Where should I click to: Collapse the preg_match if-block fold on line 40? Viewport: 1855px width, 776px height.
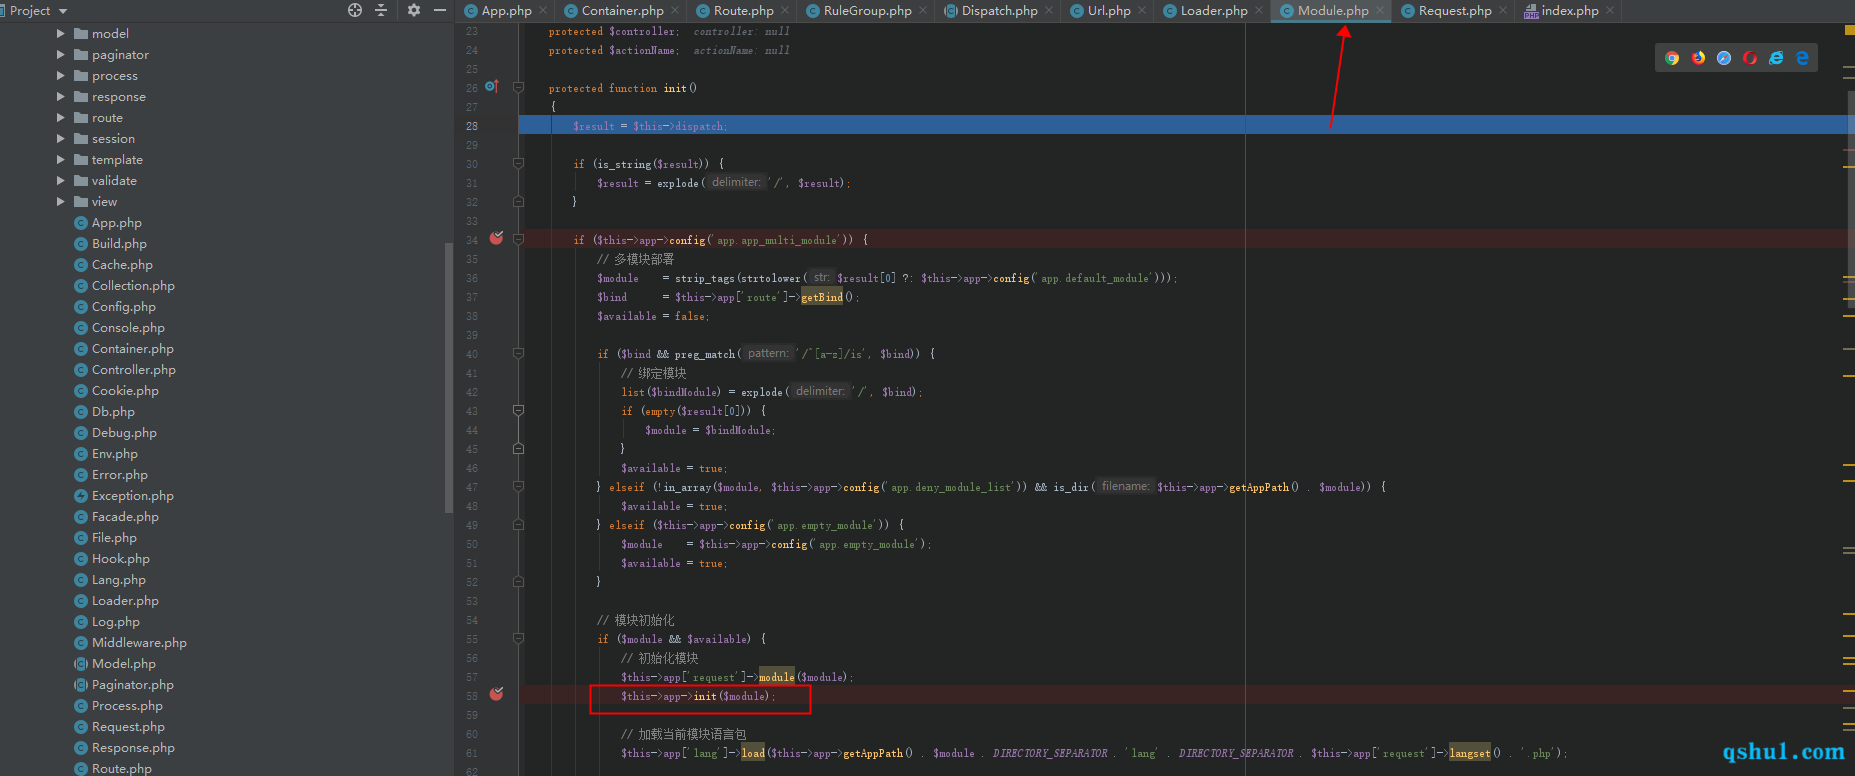coord(518,354)
